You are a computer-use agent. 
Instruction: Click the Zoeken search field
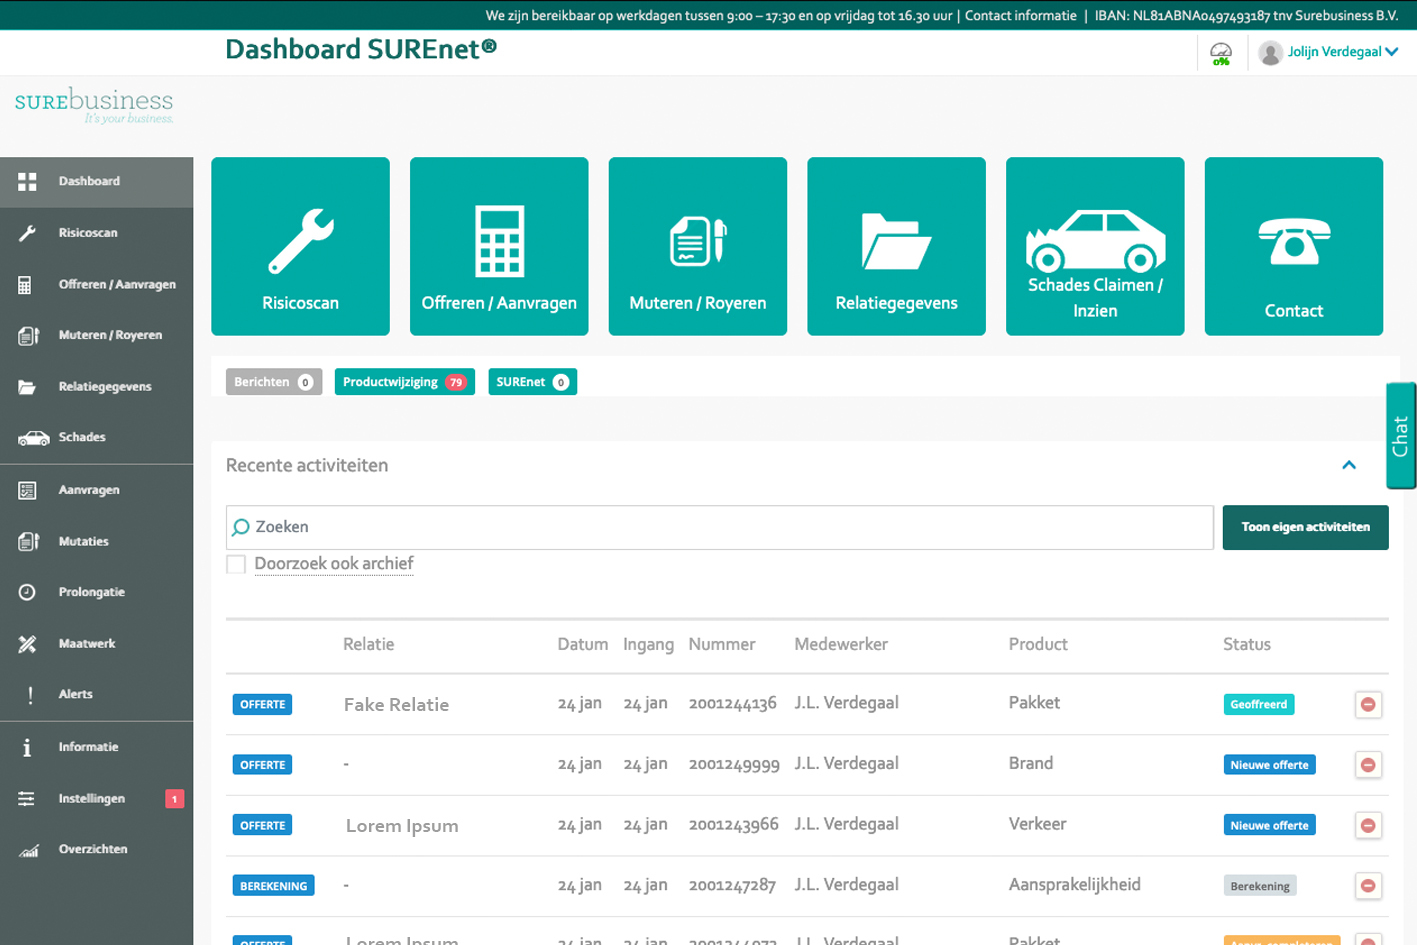pos(720,527)
